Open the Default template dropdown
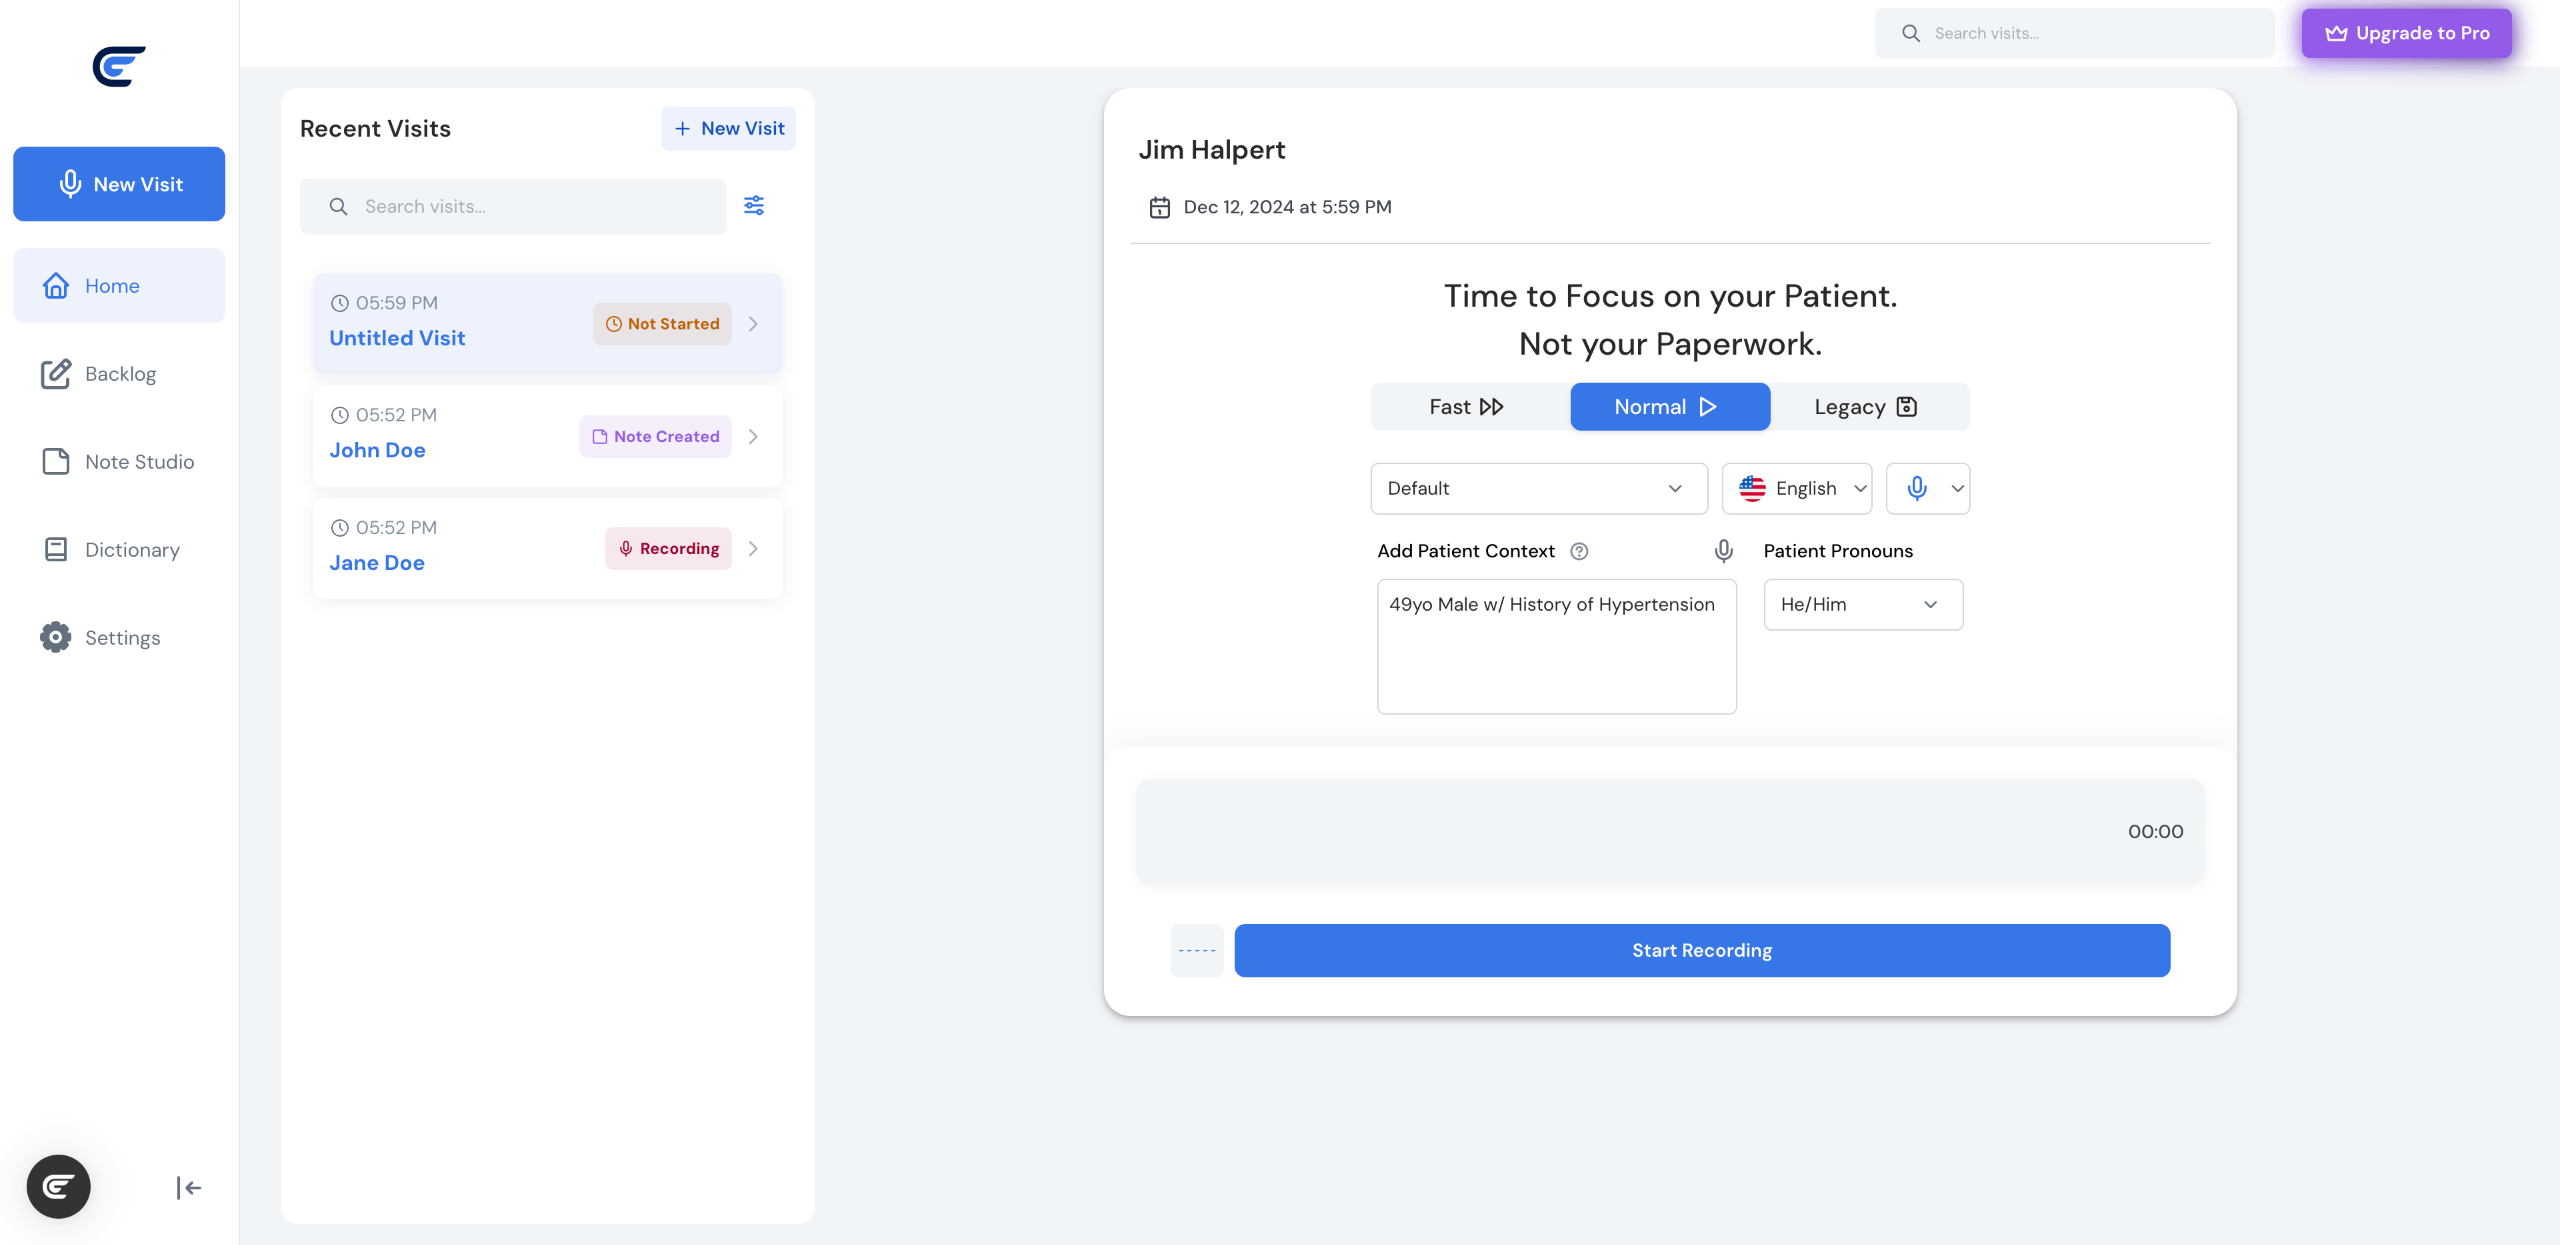 coord(1538,489)
